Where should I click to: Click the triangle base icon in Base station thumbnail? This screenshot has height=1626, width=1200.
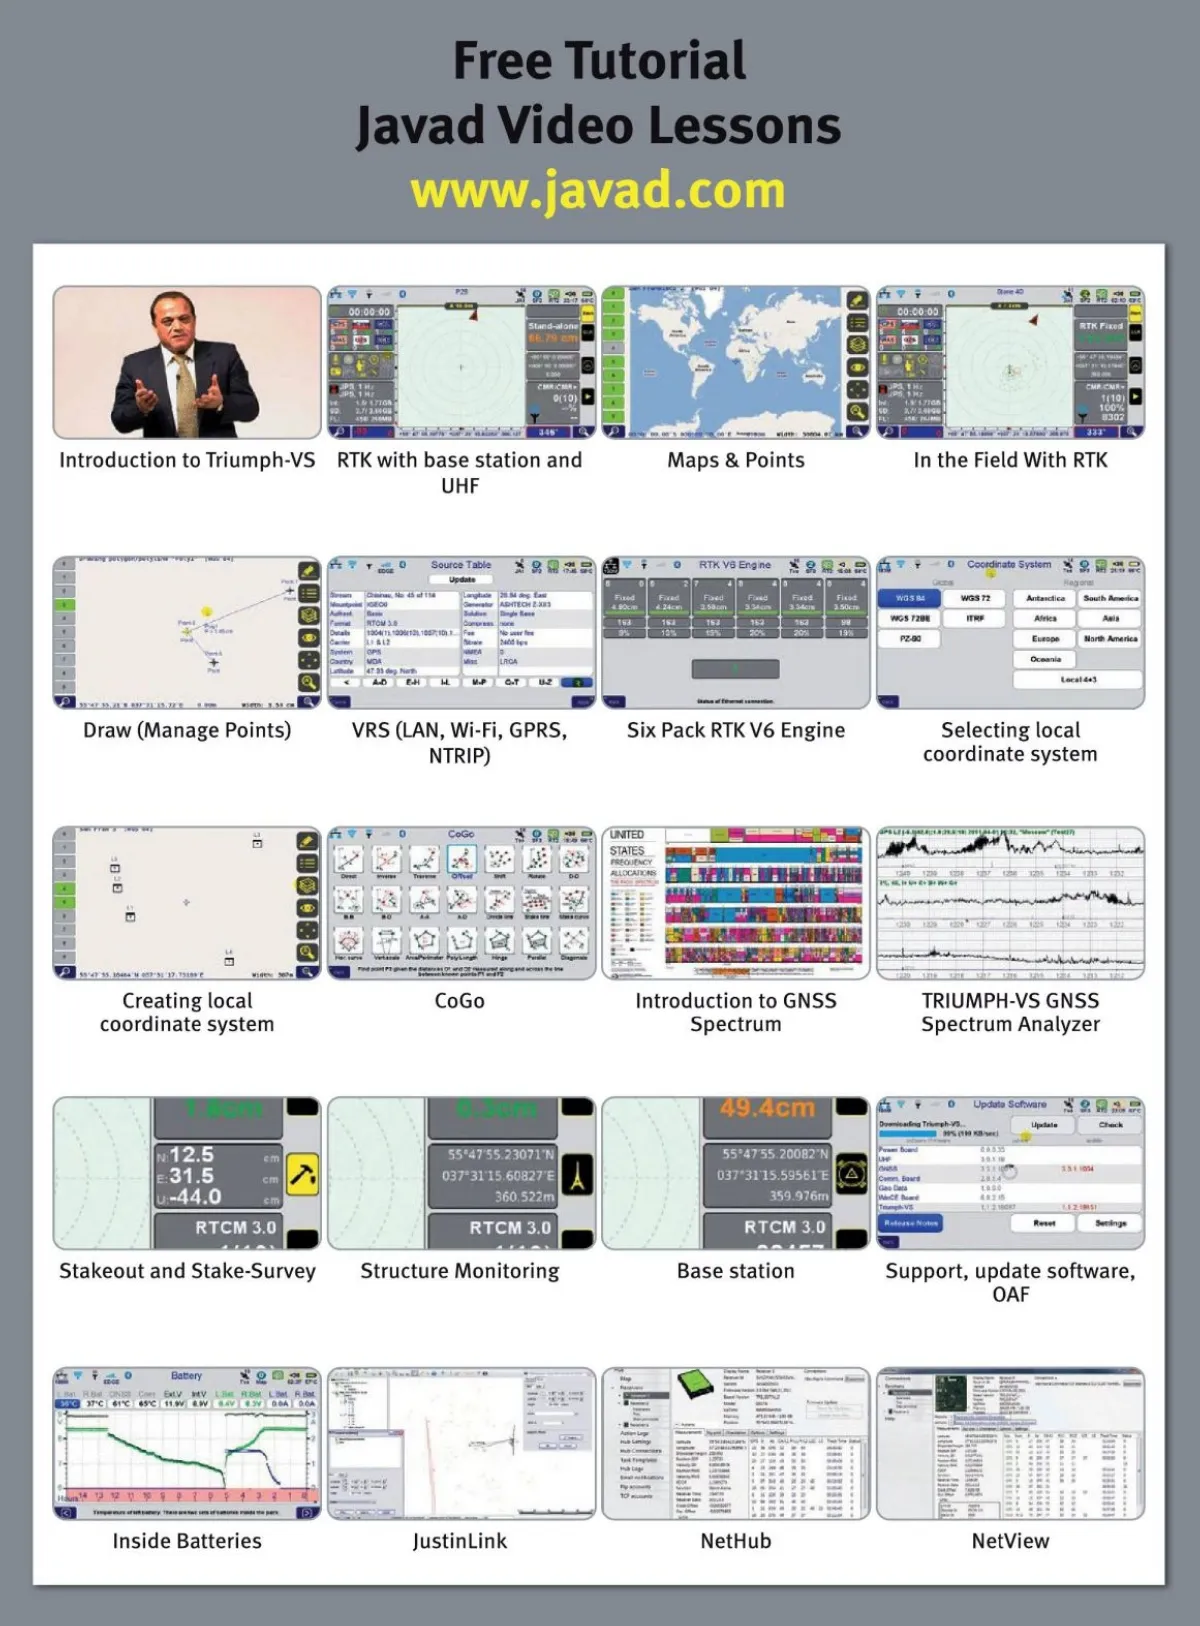(x=851, y=1175)
